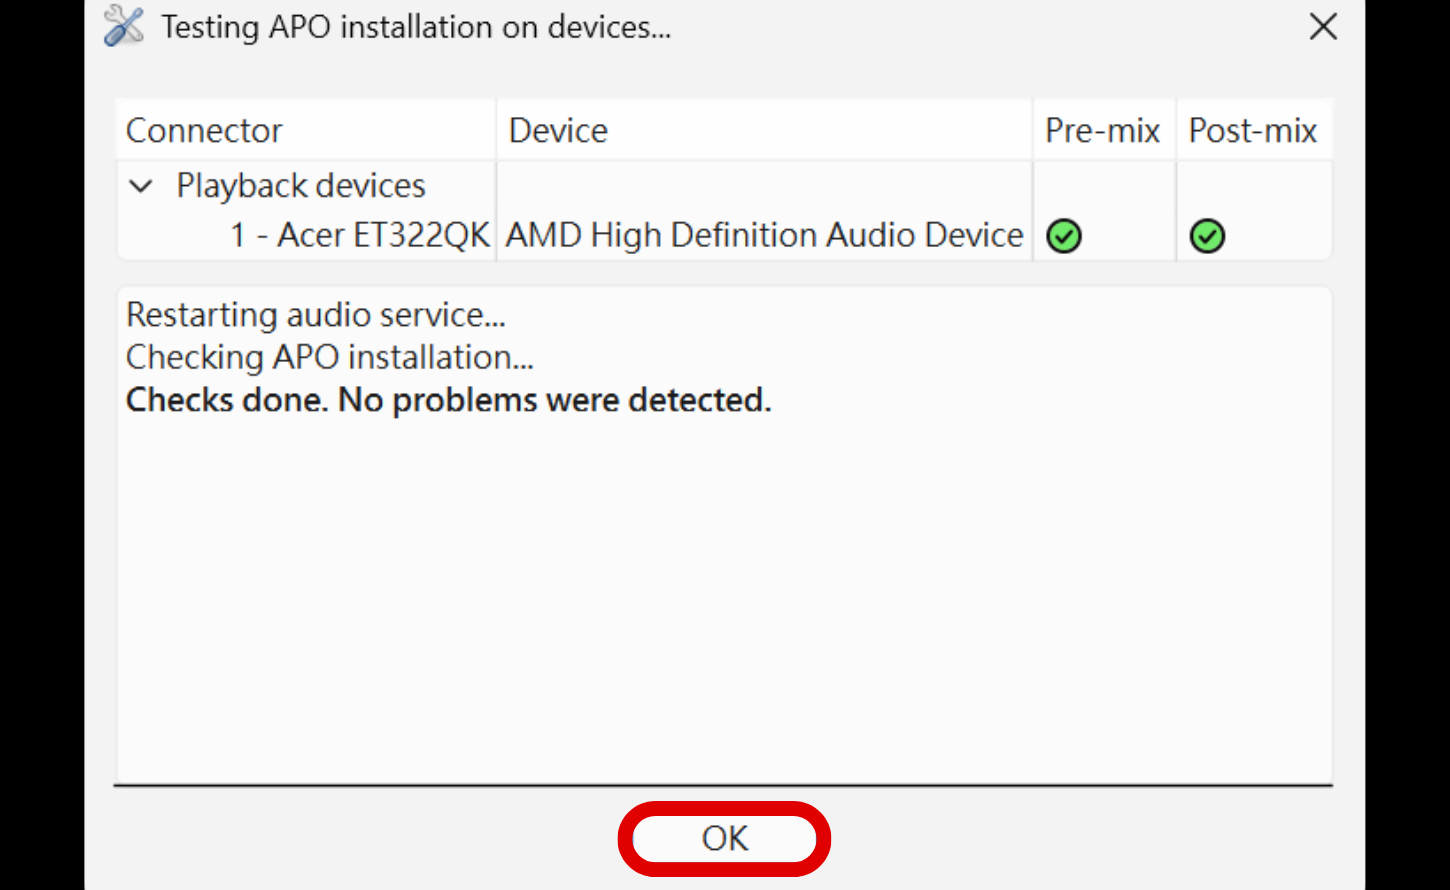
Task: Click the wrench tool icon in title bar
Action: (123, 26)
